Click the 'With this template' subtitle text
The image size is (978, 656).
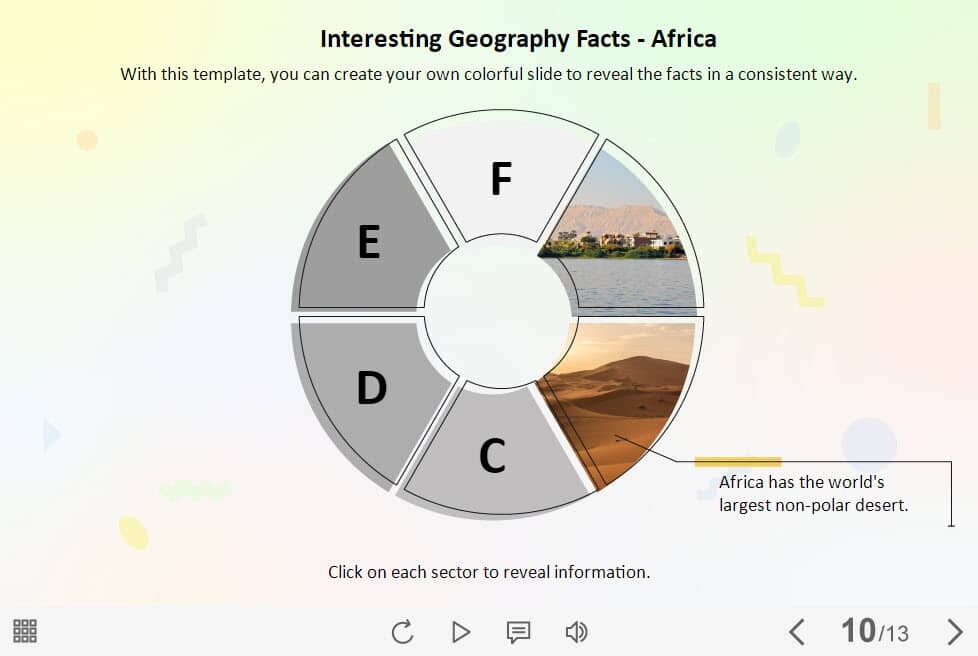(x=489, y=73)
